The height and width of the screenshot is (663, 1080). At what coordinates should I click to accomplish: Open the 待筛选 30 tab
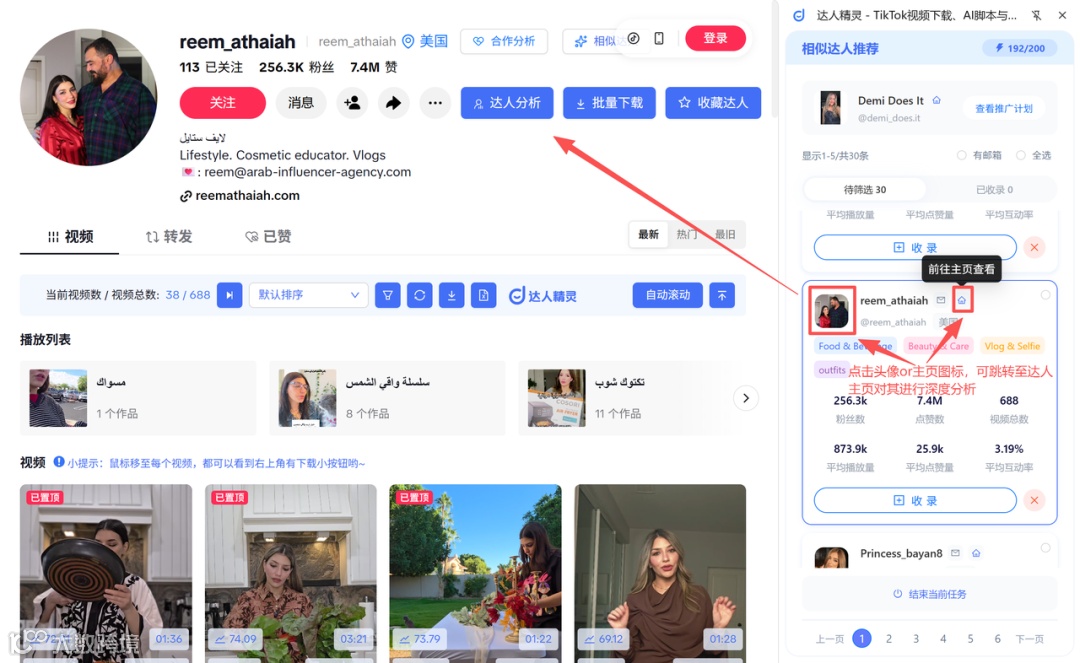coord(865,189)
